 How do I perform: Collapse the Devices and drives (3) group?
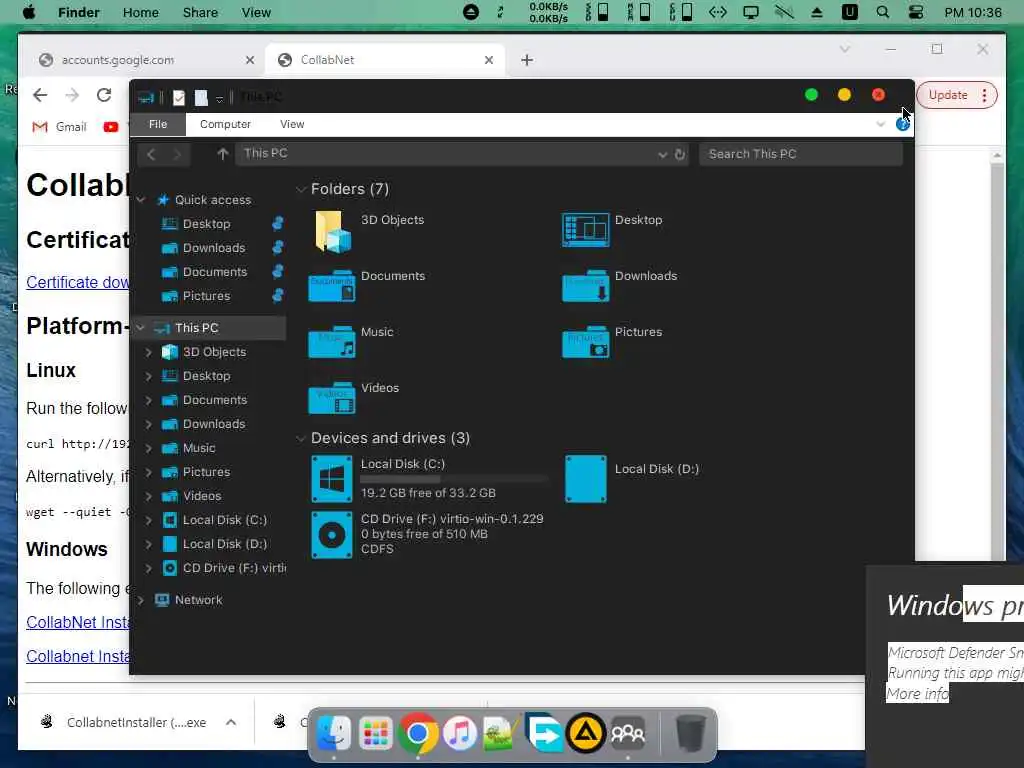[301, 438]
